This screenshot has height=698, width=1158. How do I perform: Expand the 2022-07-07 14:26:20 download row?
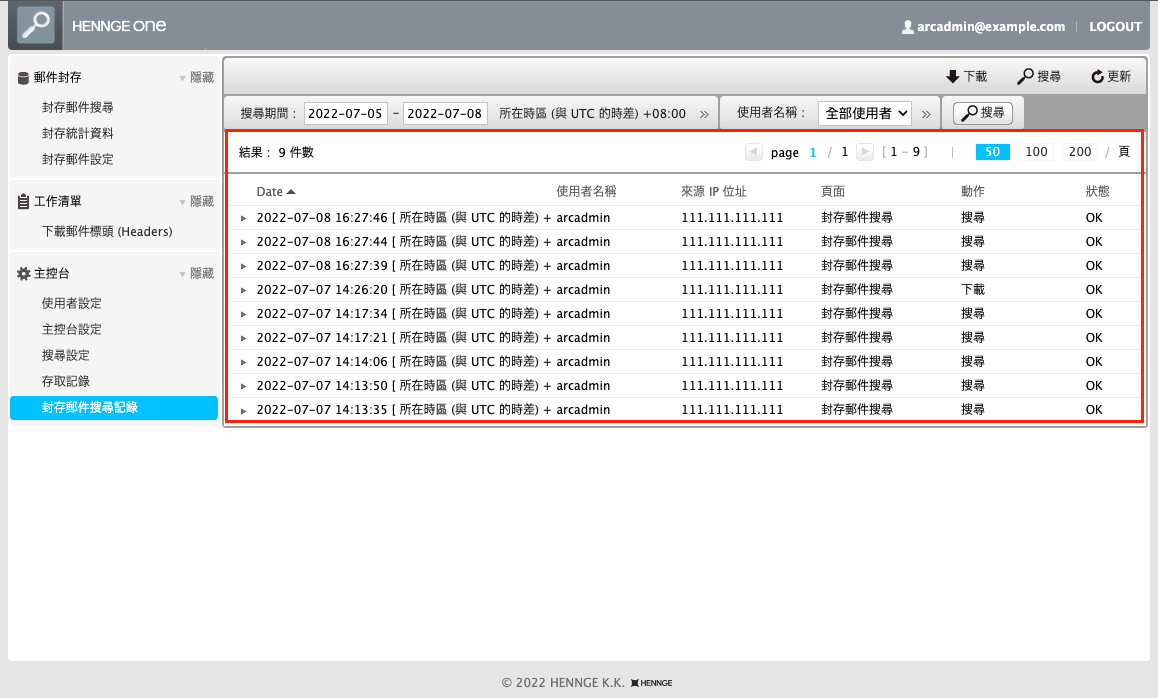tap(243, 290)
